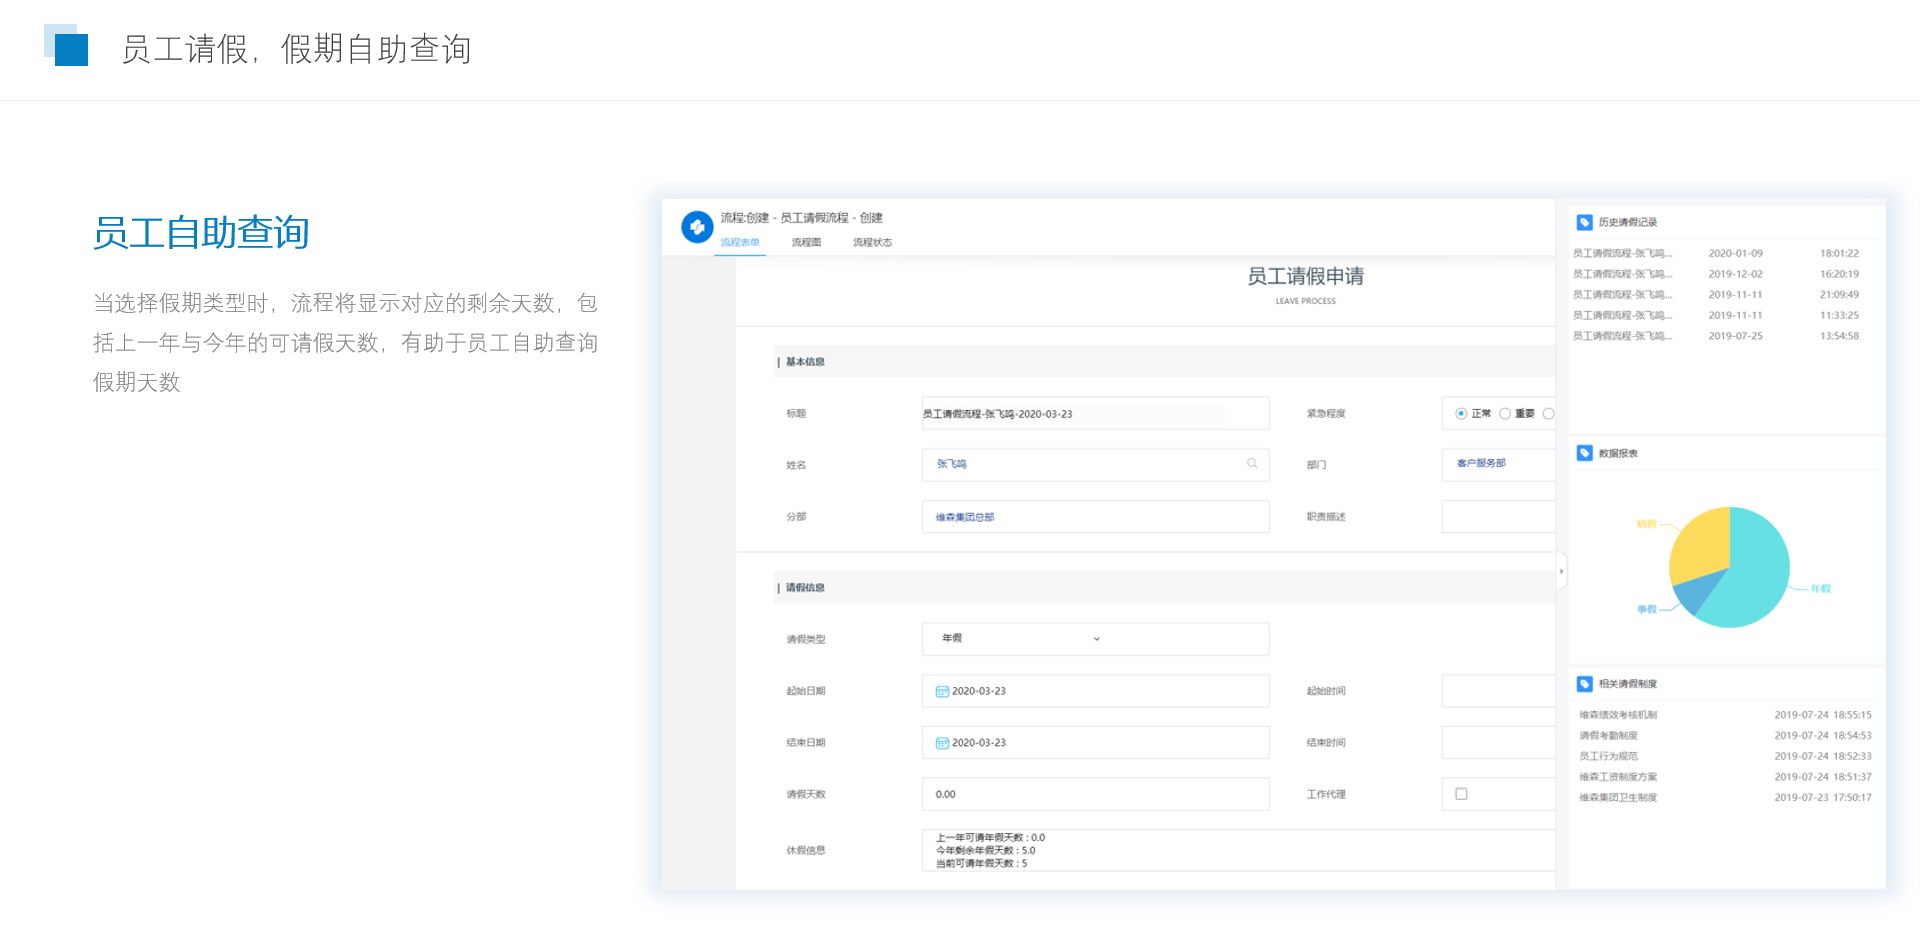Click the search icon in 姓名 field
Viewport: 1920px width, 927px height.
(1252, 464)
